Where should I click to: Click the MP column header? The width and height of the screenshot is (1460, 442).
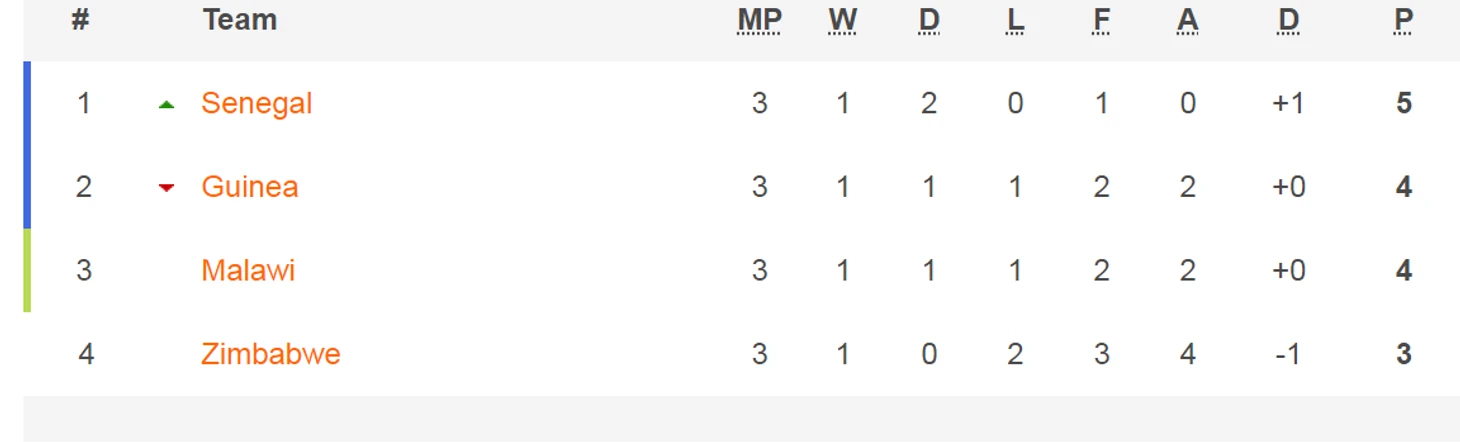click(x=759, y=20)
